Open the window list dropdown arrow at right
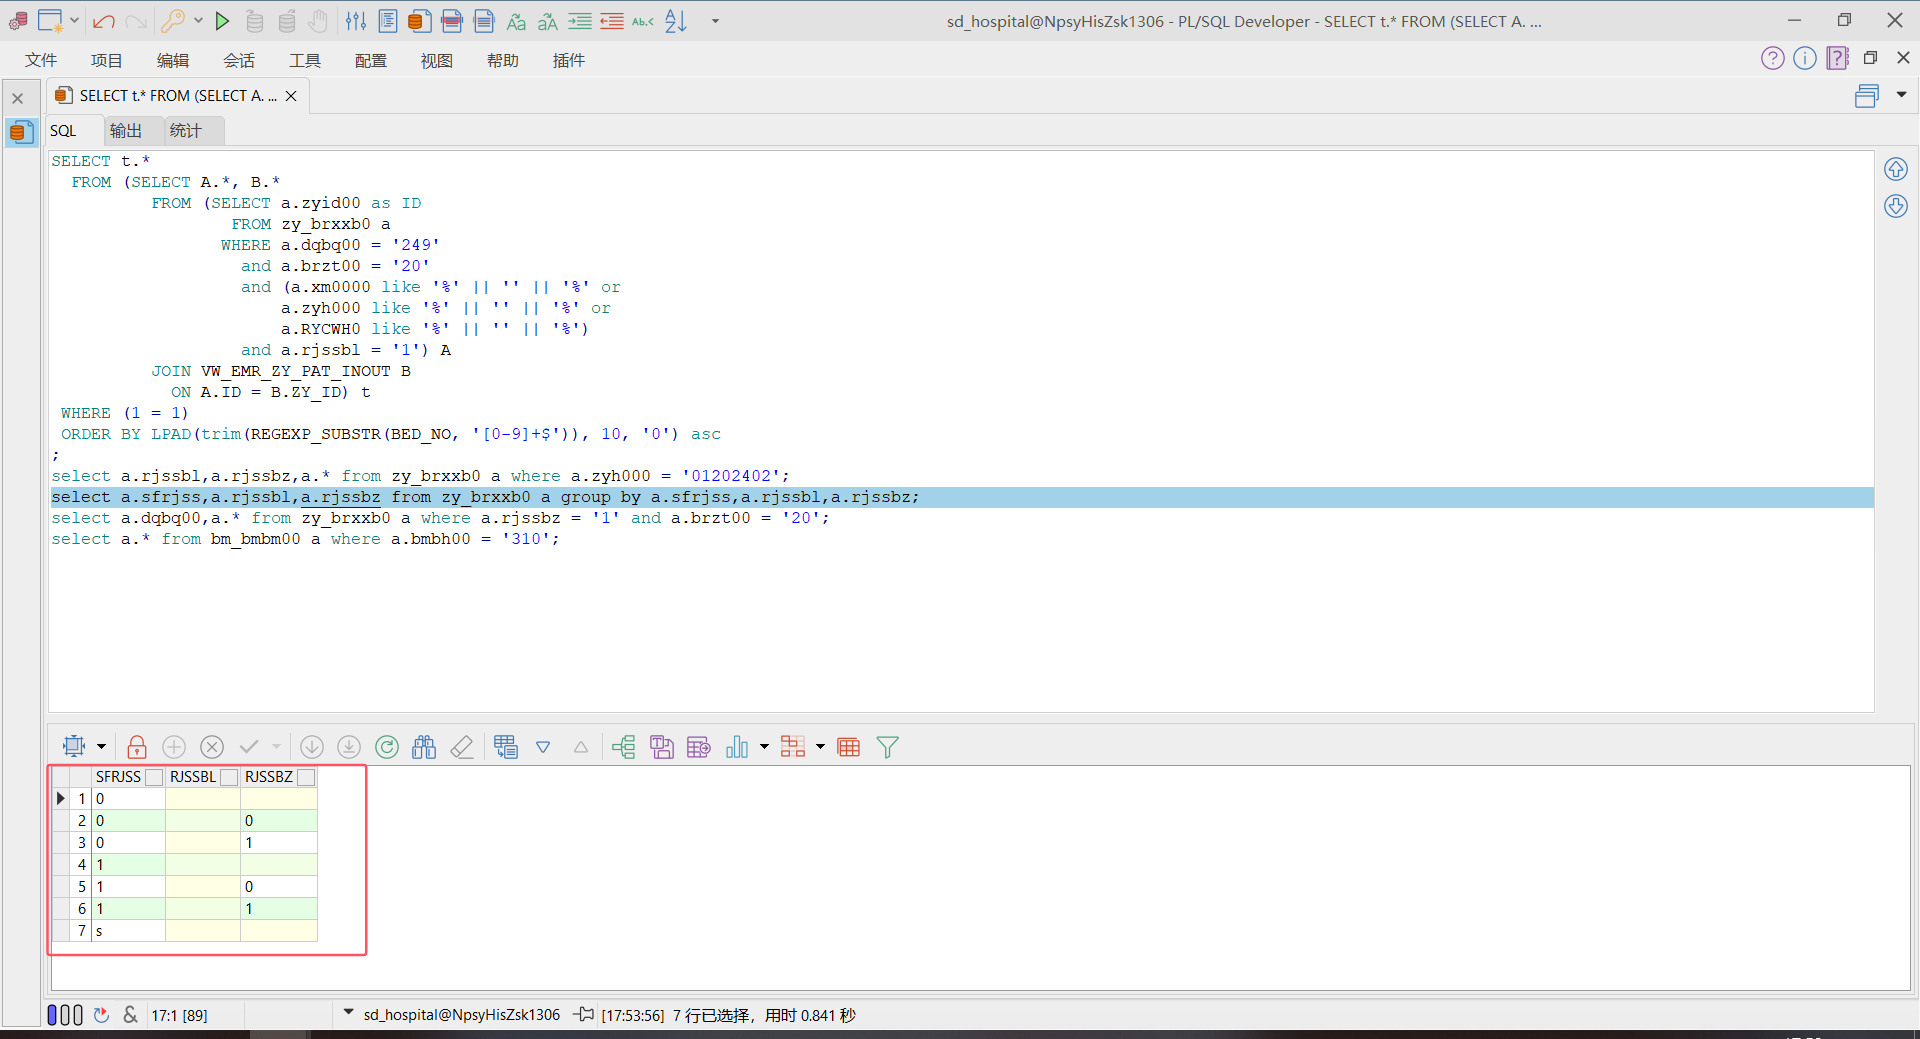Viewport: 1920px width, 1039px height. tap(1901, 95)
